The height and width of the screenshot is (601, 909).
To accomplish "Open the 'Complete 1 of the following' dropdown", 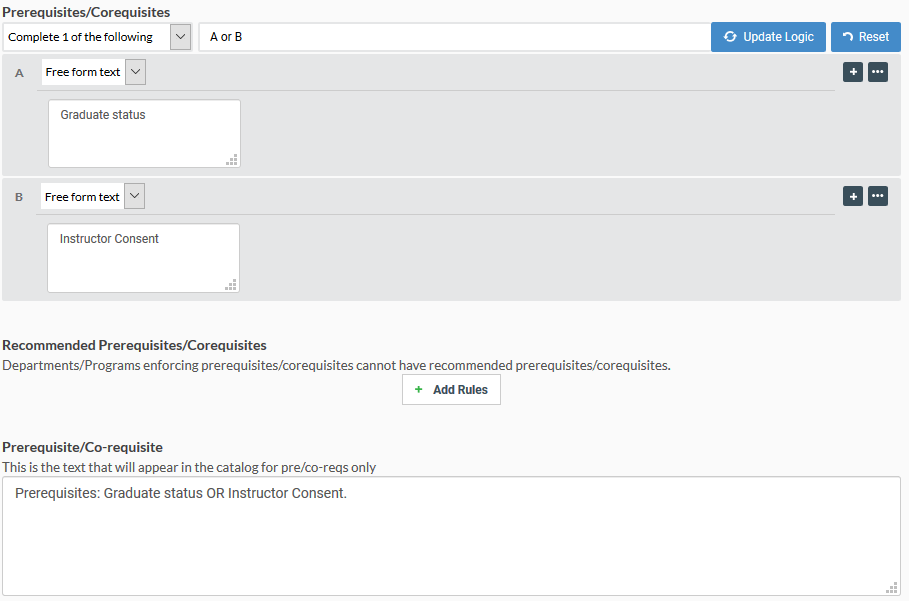I will coord(97,37).
